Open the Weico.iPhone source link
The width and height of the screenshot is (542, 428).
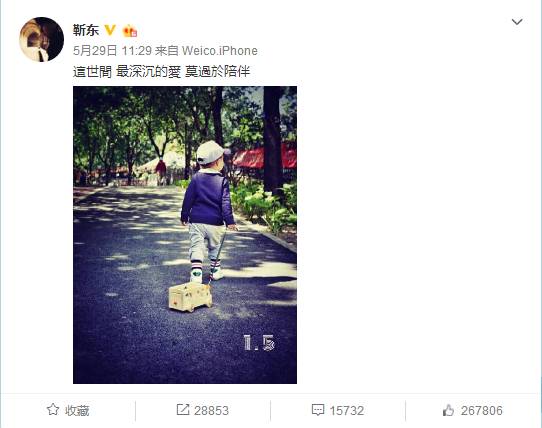click(219, 51)
